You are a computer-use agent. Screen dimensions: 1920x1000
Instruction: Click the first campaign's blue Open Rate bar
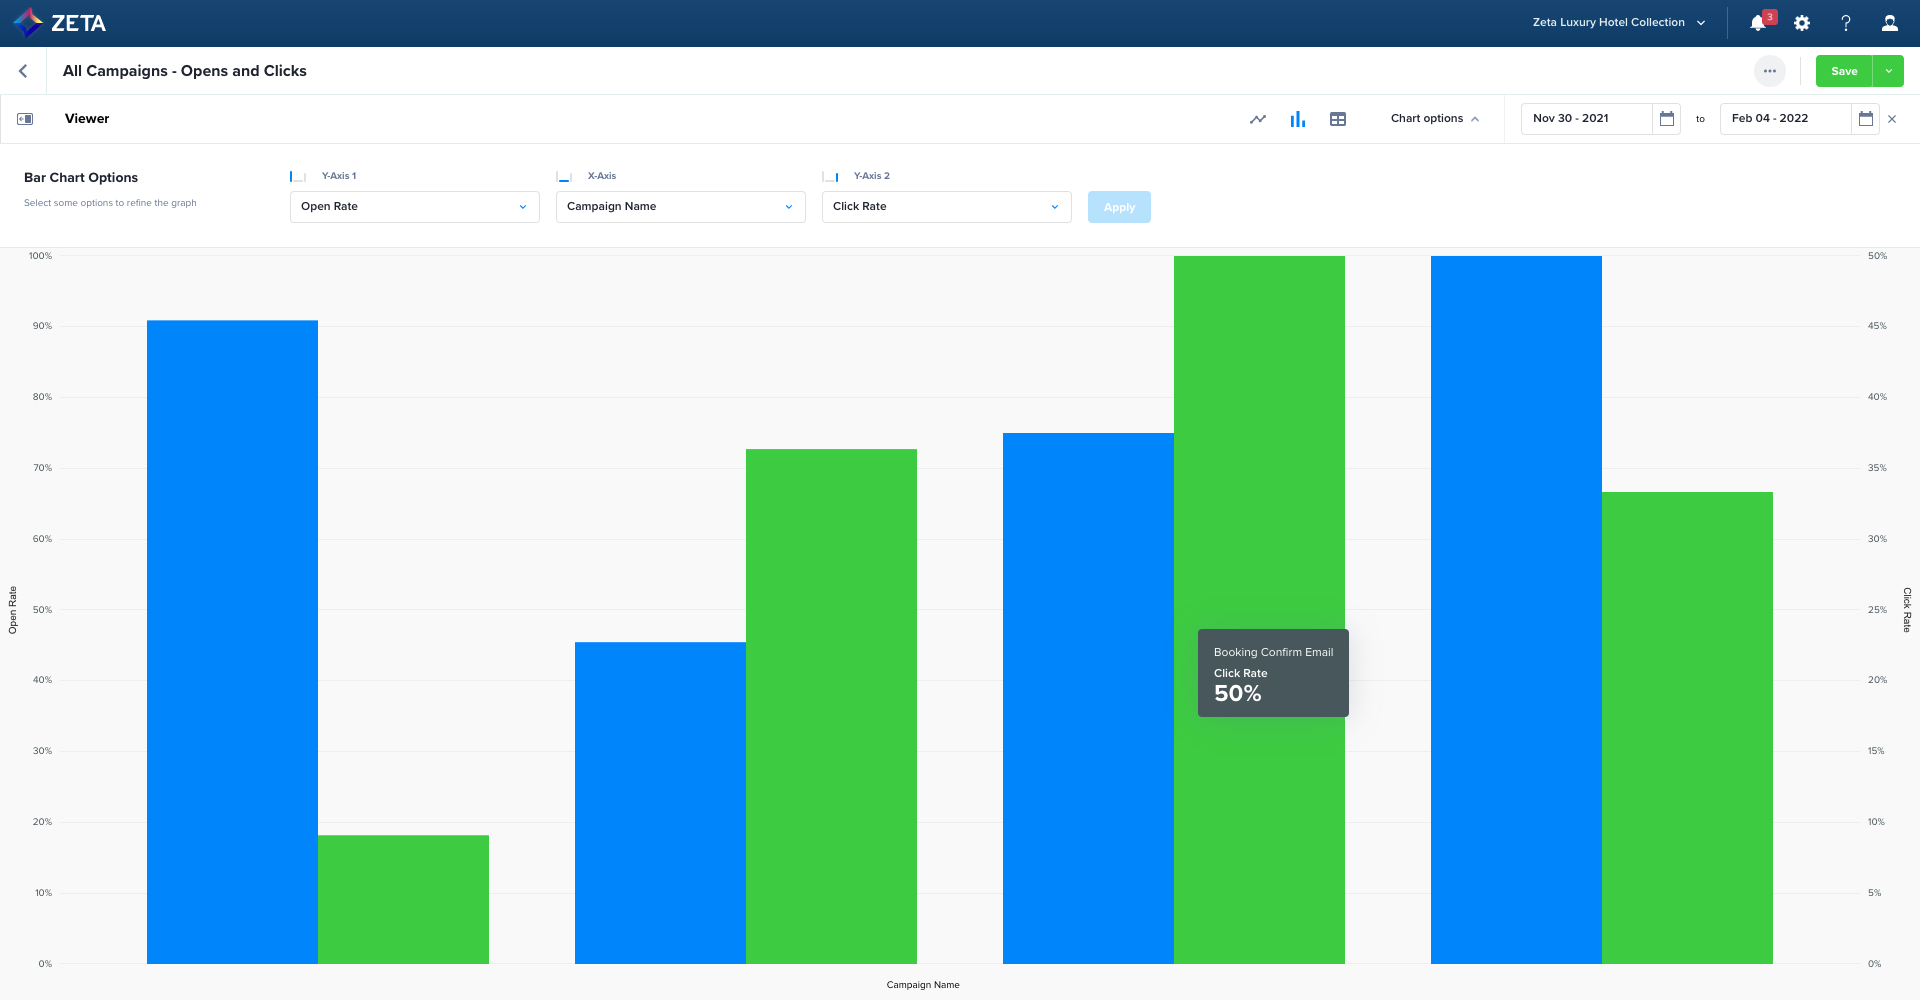click(x=232, y=642)
